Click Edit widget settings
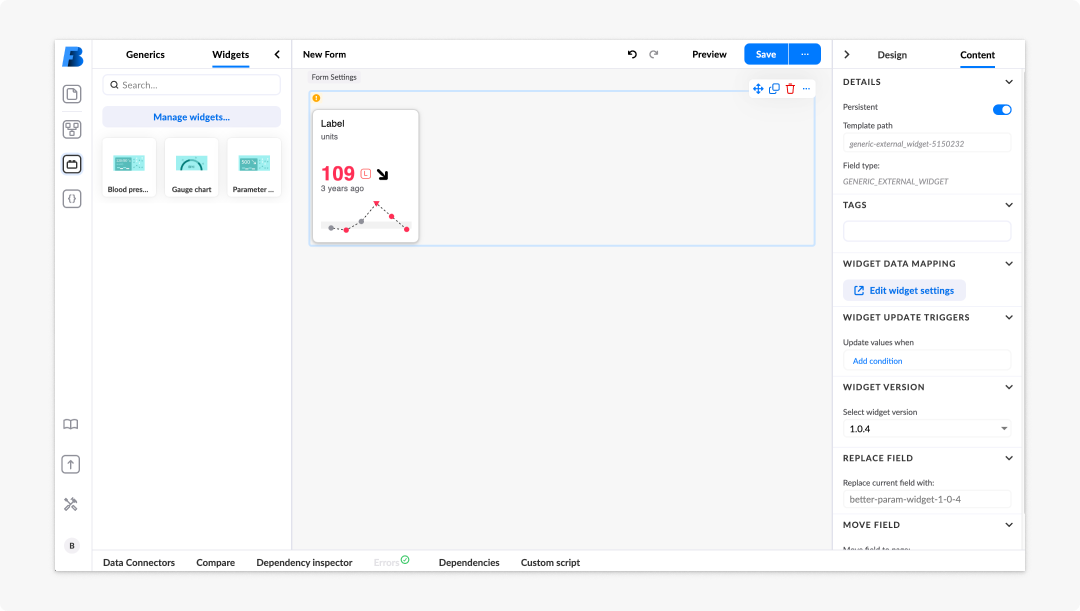This screenshot has width=1080, height=611. [x=904, y=291]
